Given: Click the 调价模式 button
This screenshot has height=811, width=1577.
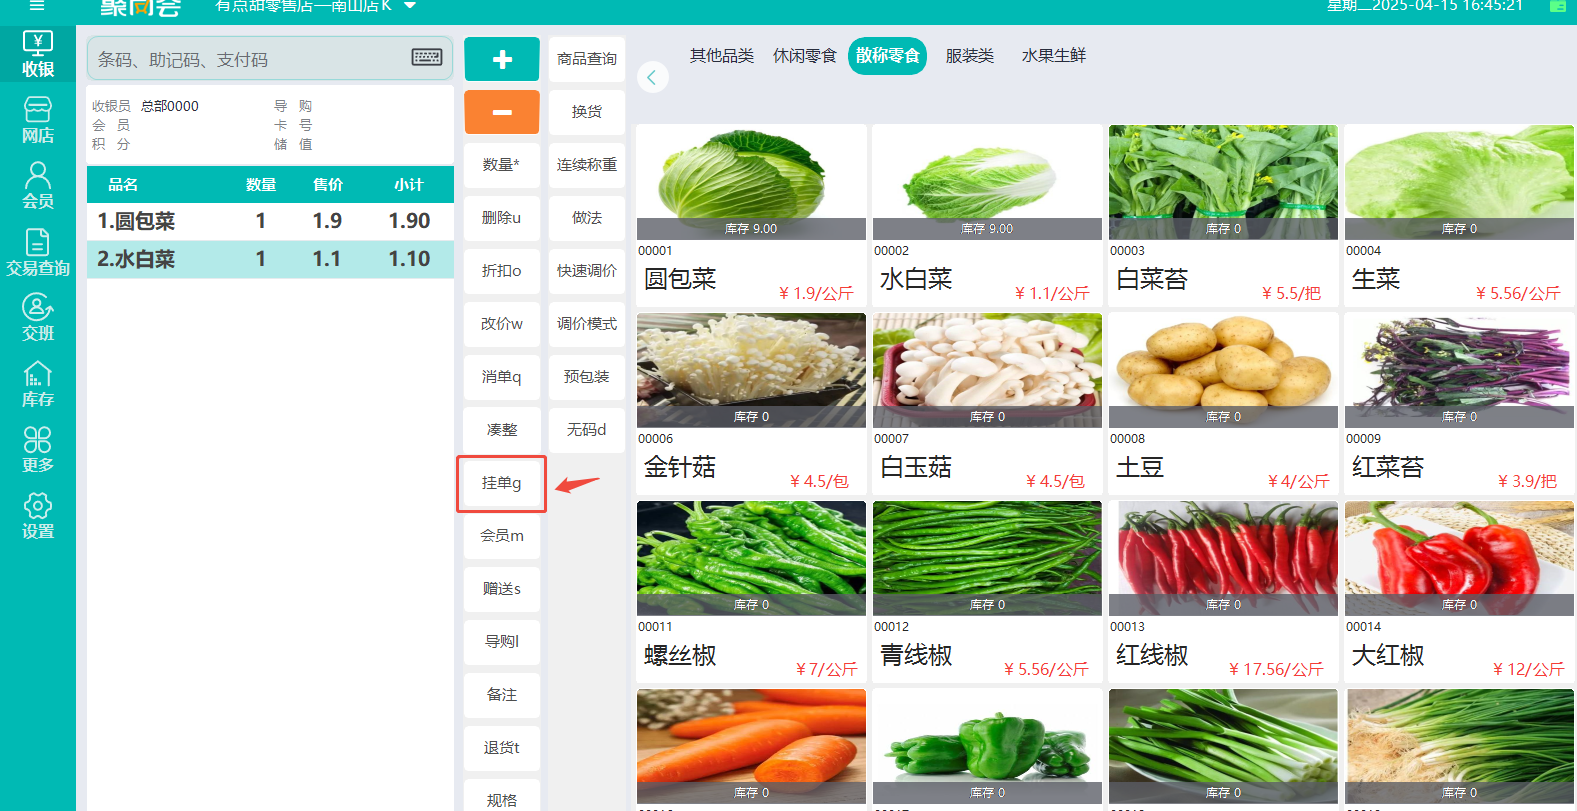Looking at the screenshot, I should click(587, 324).
